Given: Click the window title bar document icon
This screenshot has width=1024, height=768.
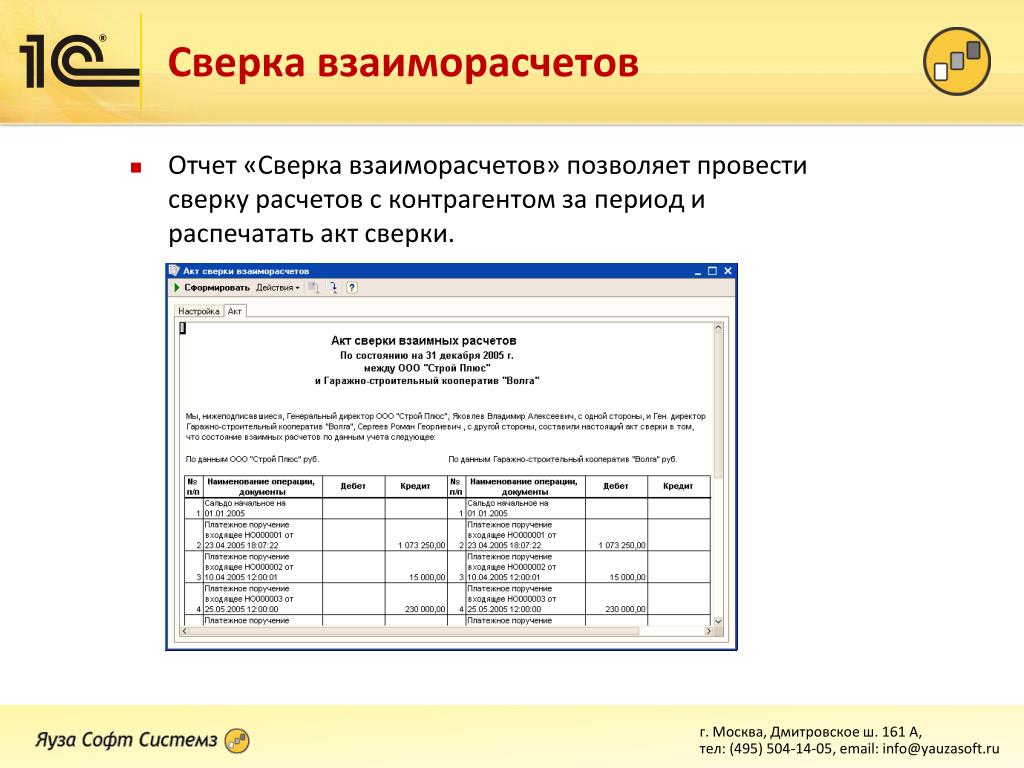Looking at the screenshot, I should click(x=174, y=270).
